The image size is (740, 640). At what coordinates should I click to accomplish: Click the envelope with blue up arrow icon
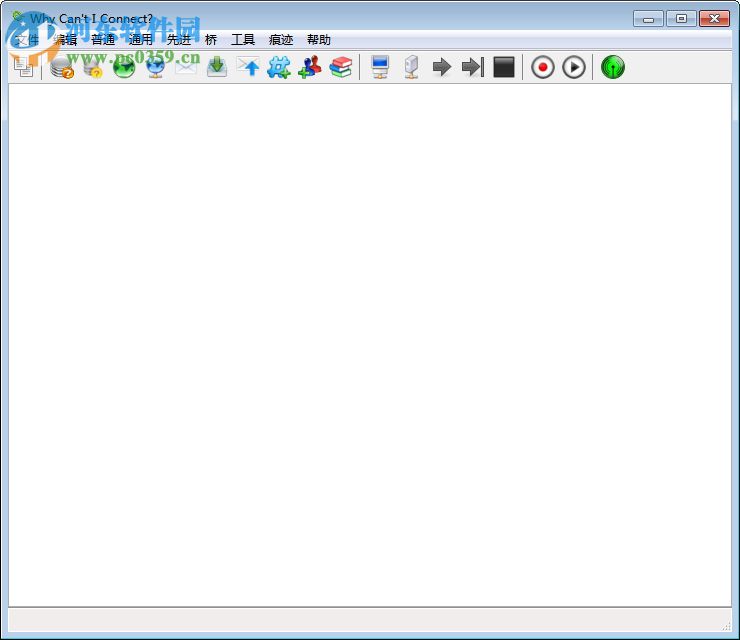(248, 67)
